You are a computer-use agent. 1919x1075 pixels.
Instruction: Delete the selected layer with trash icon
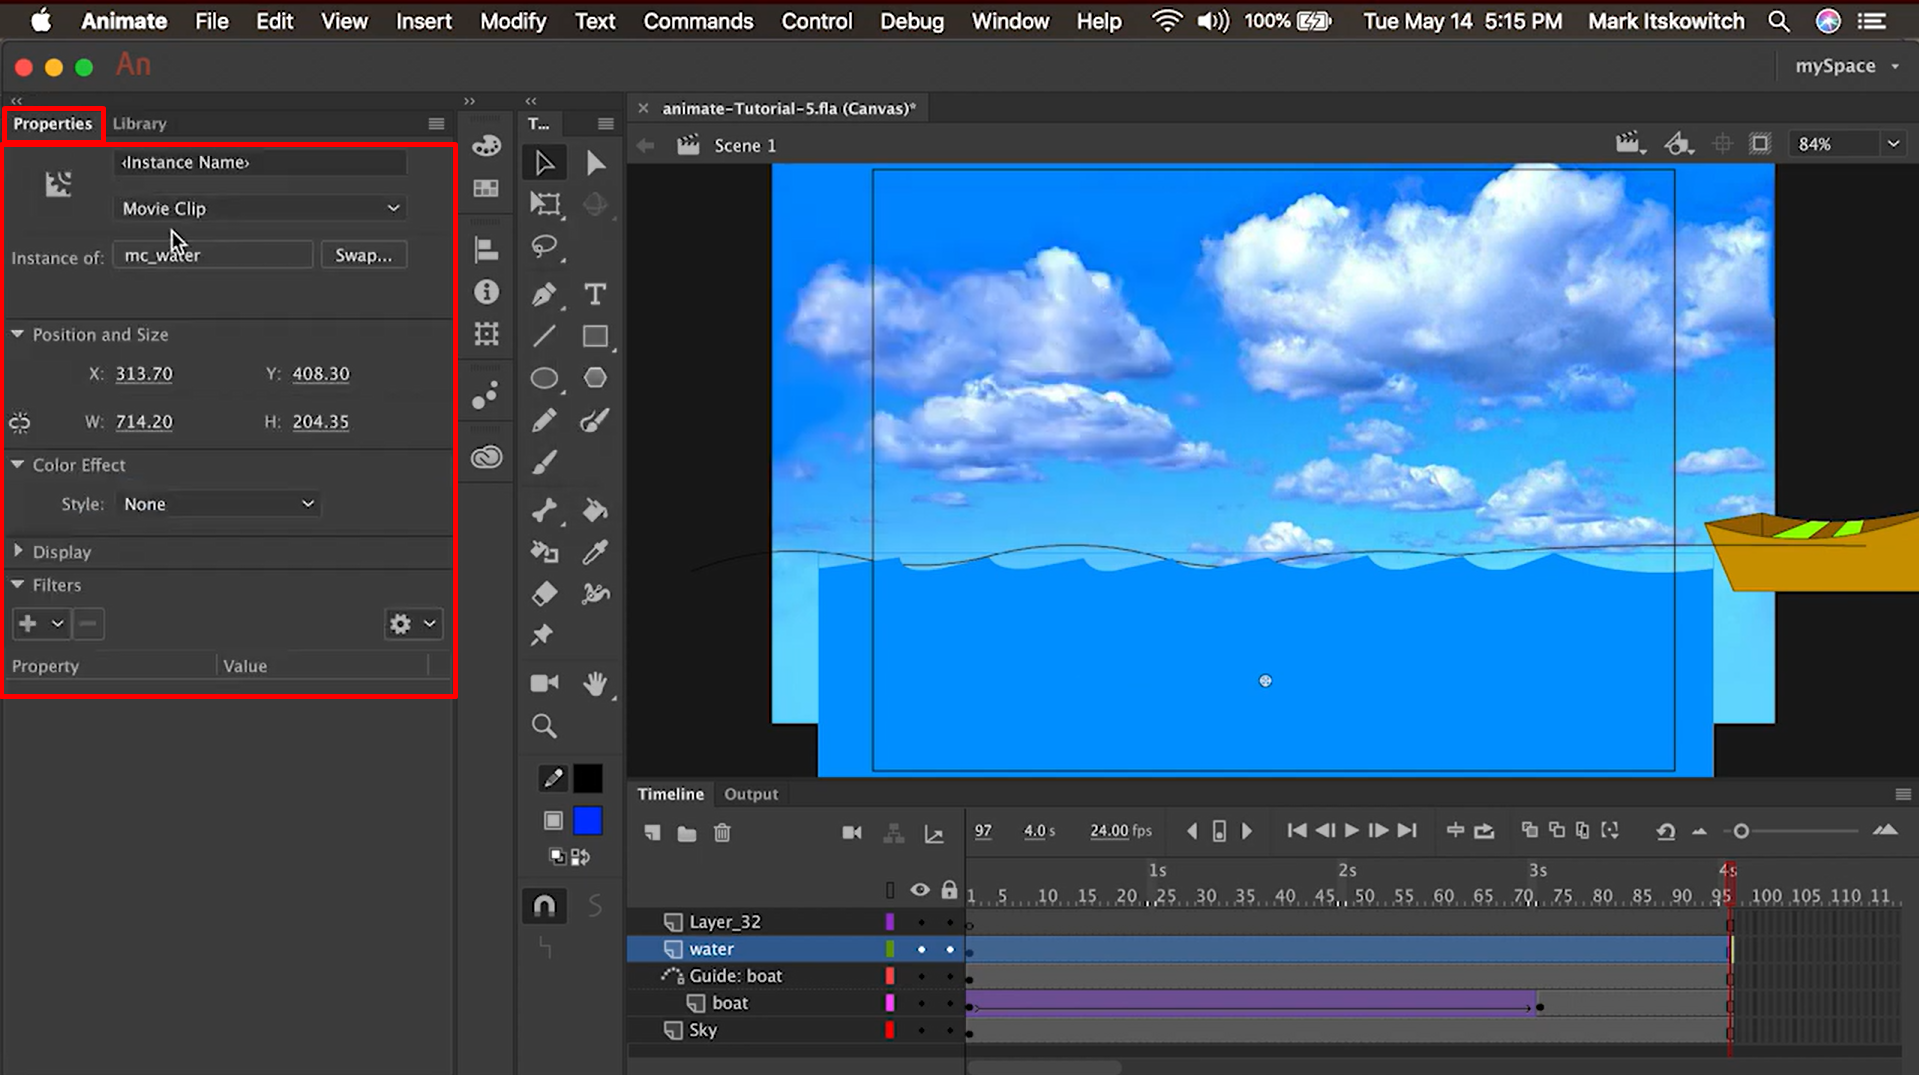pos(722,832)
